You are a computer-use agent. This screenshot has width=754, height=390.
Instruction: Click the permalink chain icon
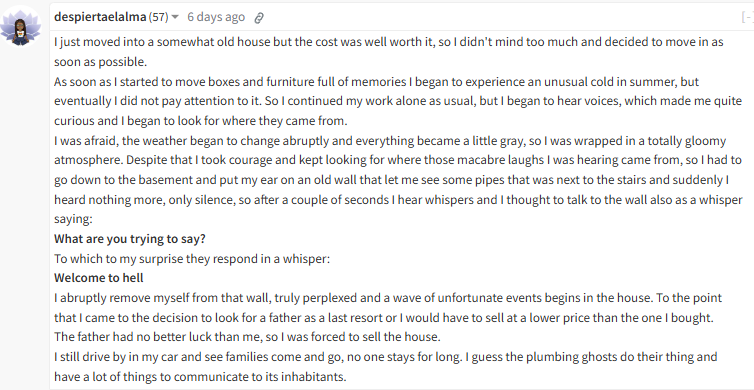[x=259, y=18]
